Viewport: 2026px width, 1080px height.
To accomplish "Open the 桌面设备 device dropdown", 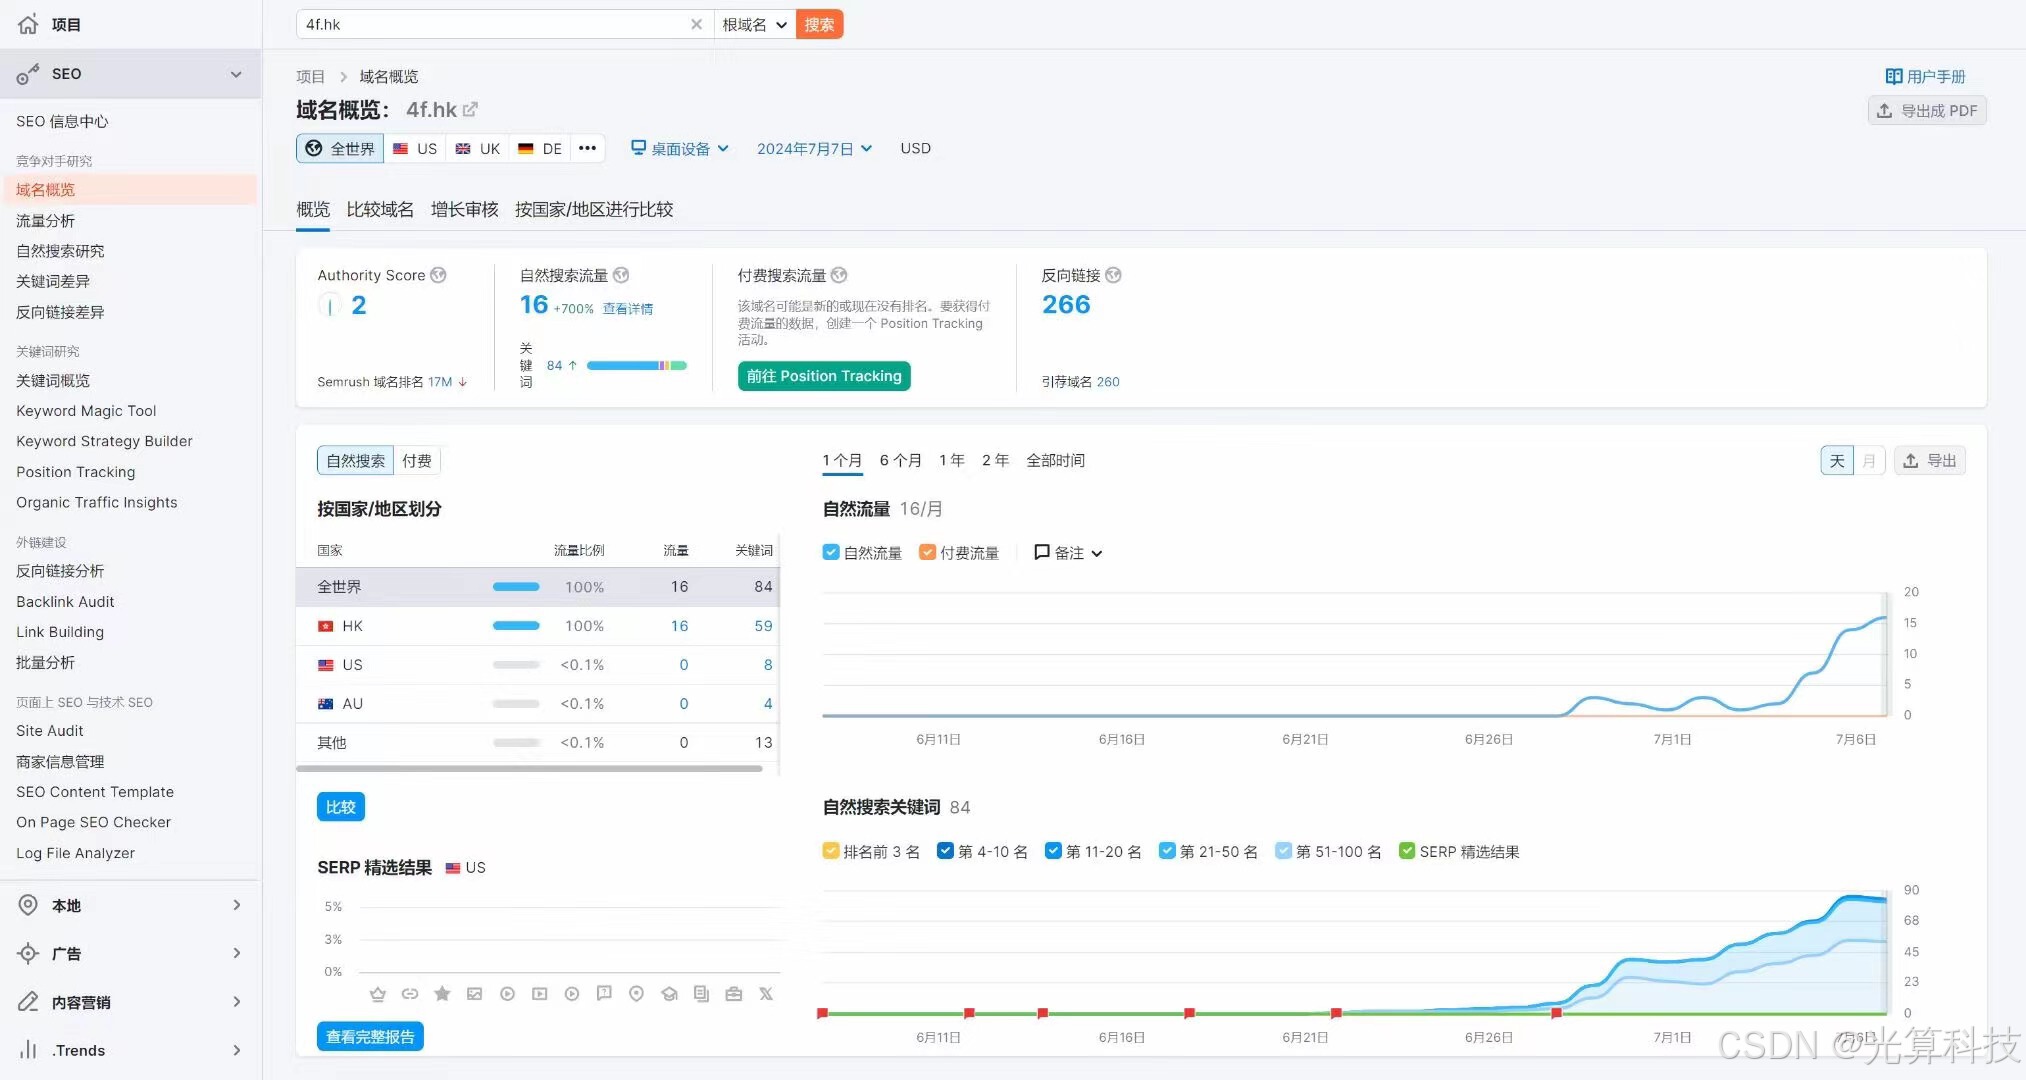I will pyautogui.click(x=680, y=148).
